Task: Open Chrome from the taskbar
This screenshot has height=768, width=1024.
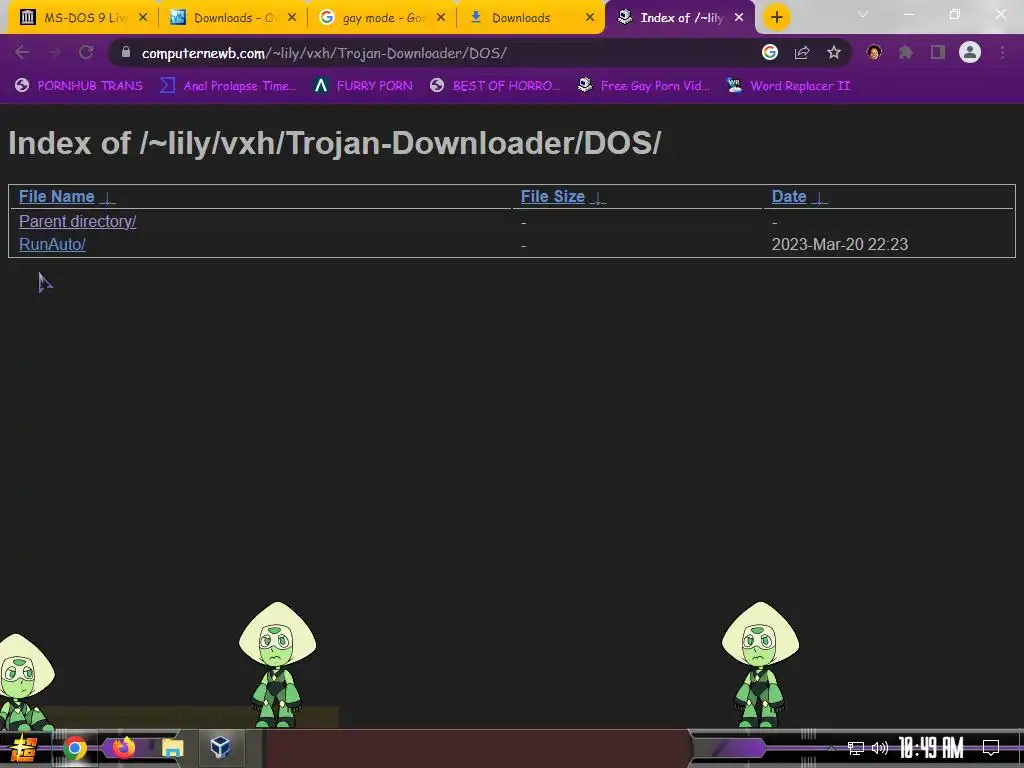Action: pyautogui.click(x=75, y=748)
